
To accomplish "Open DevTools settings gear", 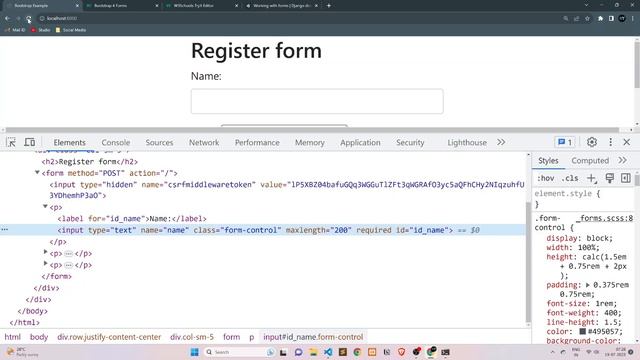I will [592, 142].
